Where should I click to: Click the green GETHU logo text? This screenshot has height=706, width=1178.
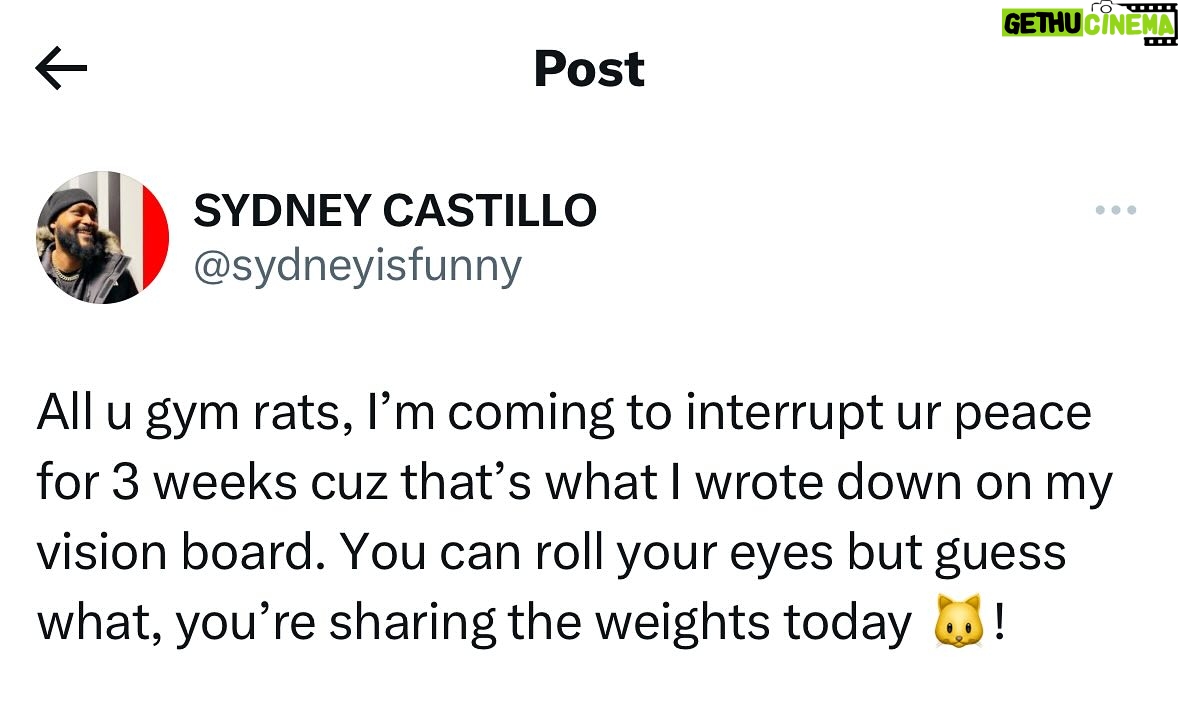[1042, 23]
